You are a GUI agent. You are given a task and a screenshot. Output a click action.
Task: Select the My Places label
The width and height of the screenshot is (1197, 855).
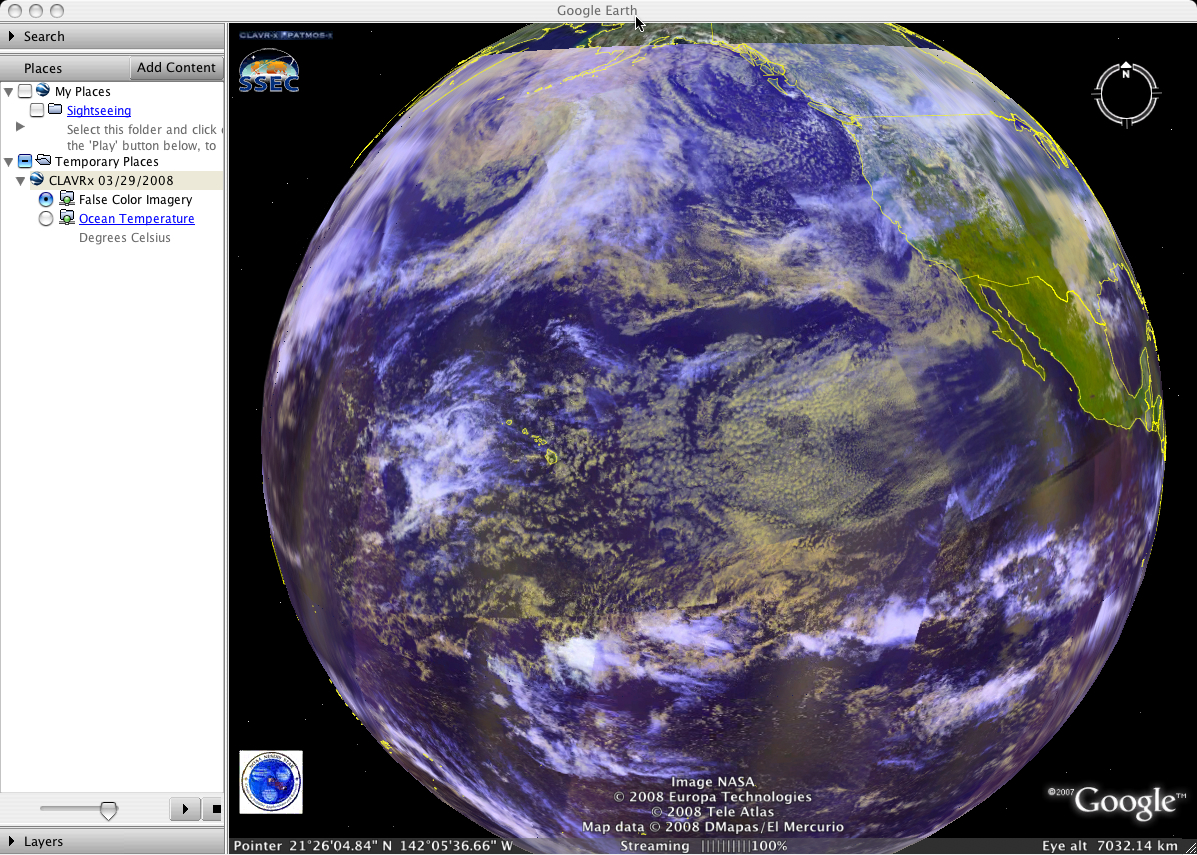pos(82,92)
